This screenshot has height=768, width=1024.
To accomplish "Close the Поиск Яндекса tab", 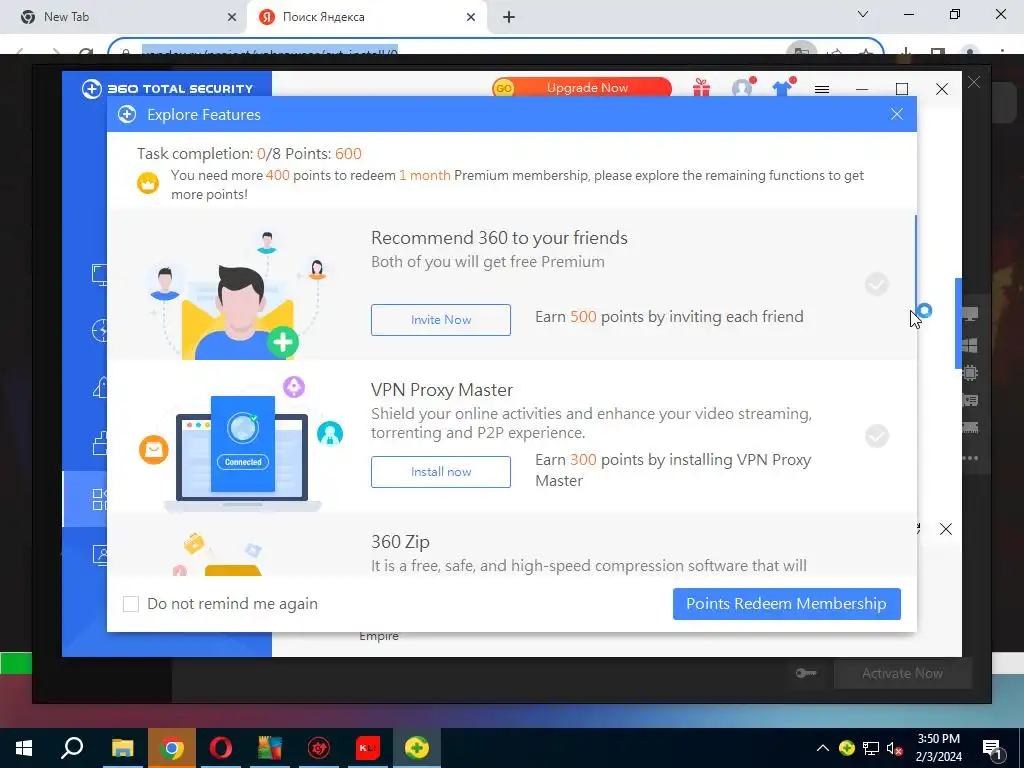I will [x=471, y=17].
